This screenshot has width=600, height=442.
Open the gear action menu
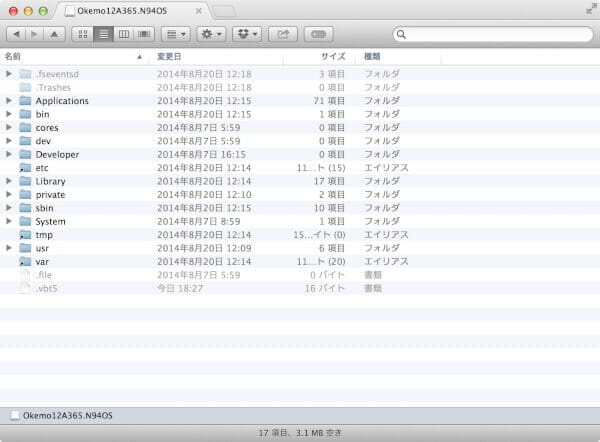click(211, 34)
